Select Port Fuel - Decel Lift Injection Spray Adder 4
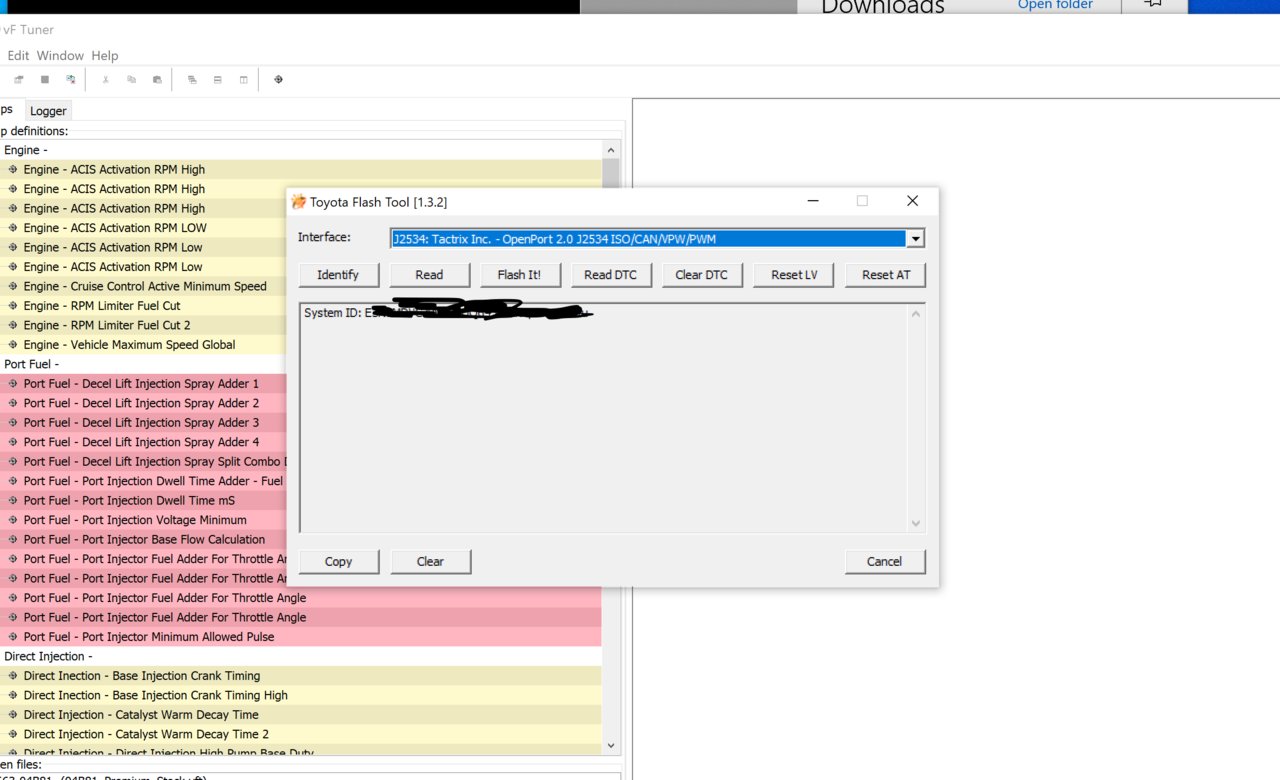The image size is (1280, 780). click(141, 442)
